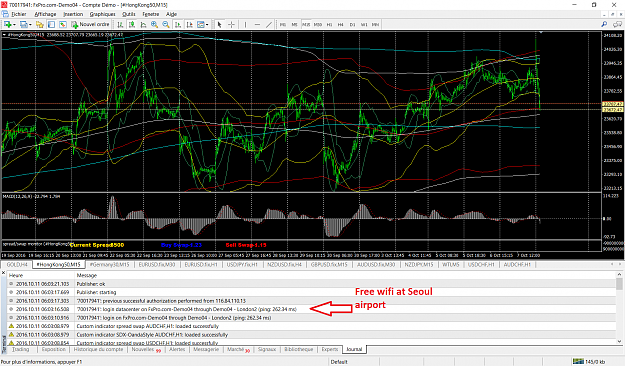Switch chart to line chart type

click(143, 25)
